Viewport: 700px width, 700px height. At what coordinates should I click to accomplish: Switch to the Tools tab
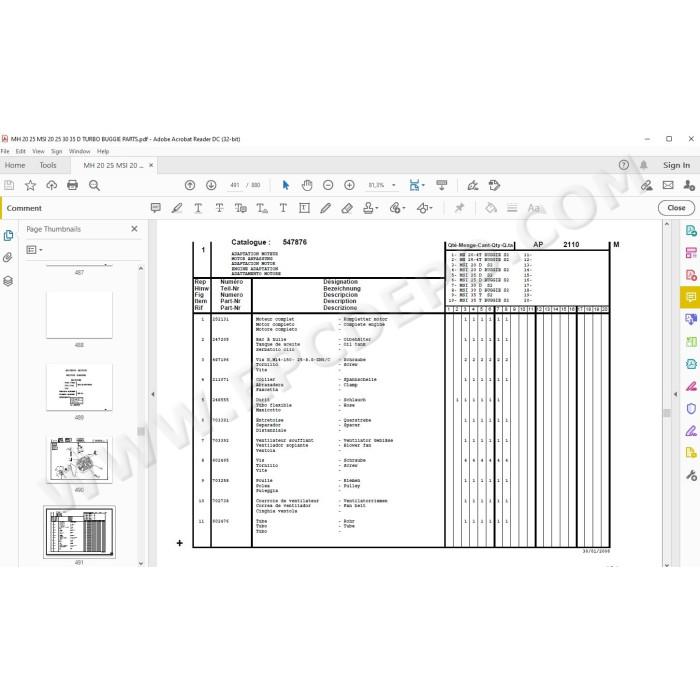(x=48, y=165)
